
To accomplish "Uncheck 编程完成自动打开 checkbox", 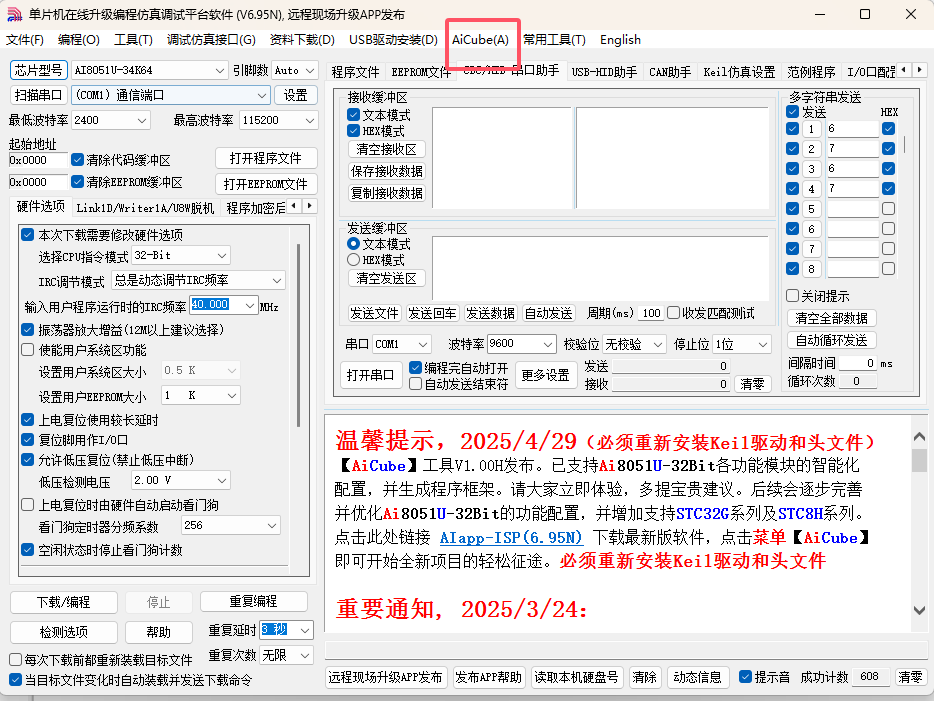I will (x=416, y=368).
